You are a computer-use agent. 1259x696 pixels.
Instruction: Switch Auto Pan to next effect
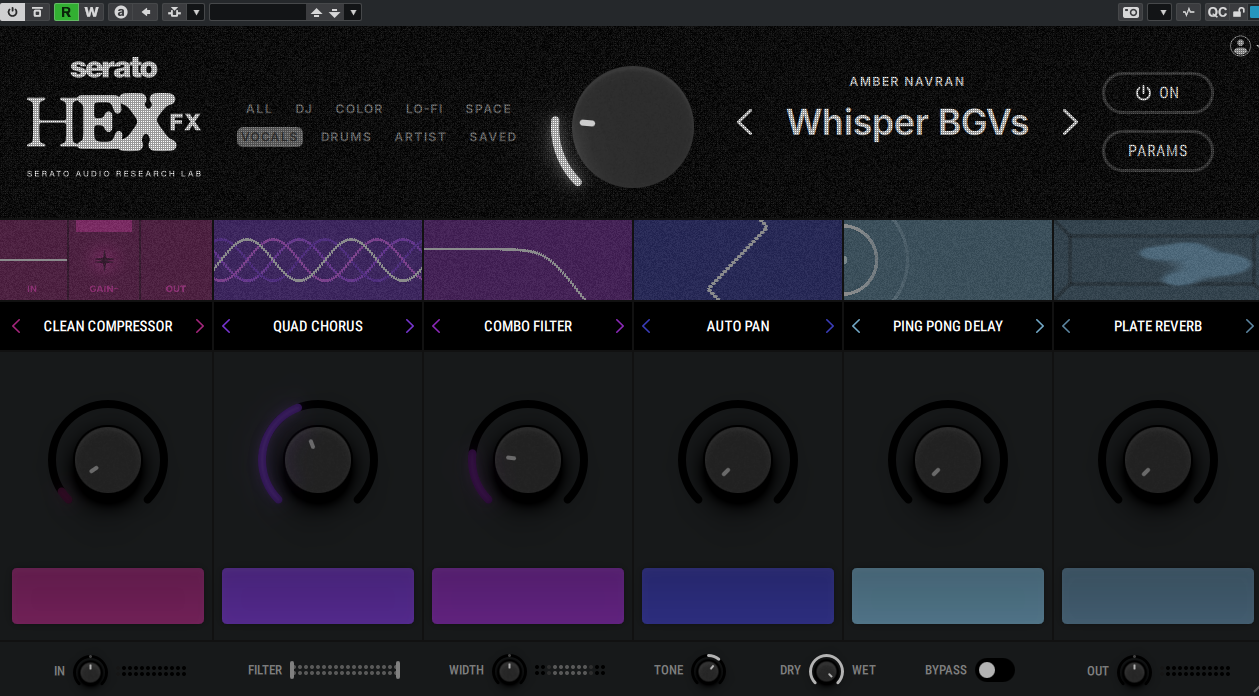pos(829,326)
